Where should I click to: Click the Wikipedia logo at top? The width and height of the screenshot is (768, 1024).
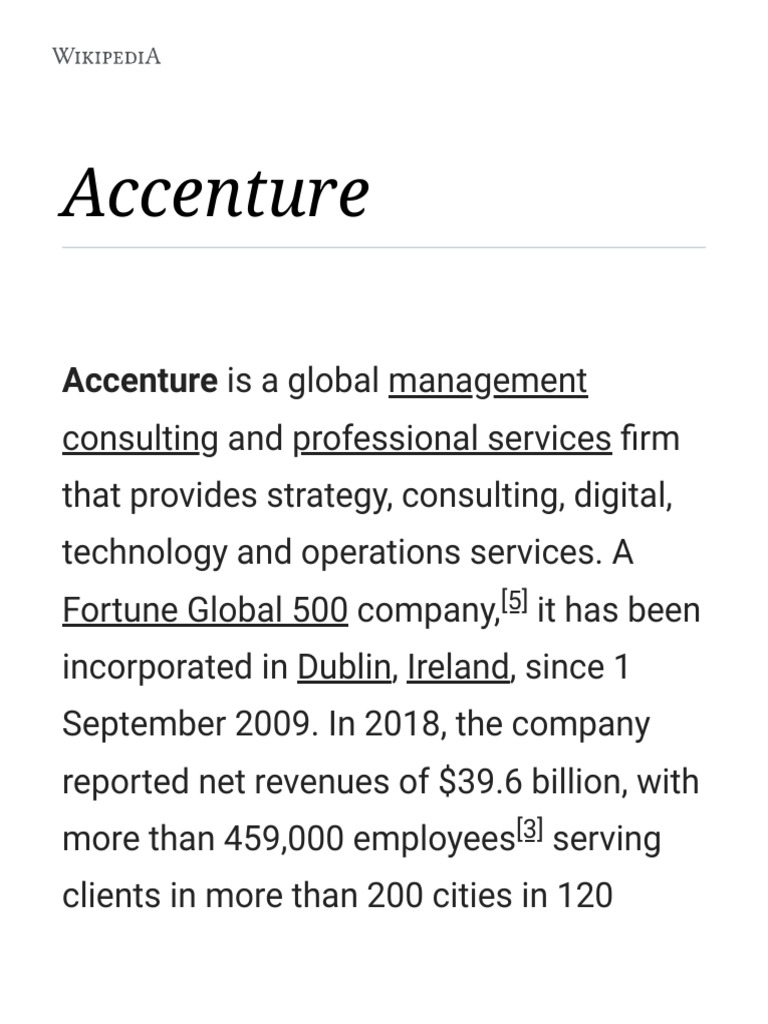pos(106,56)
